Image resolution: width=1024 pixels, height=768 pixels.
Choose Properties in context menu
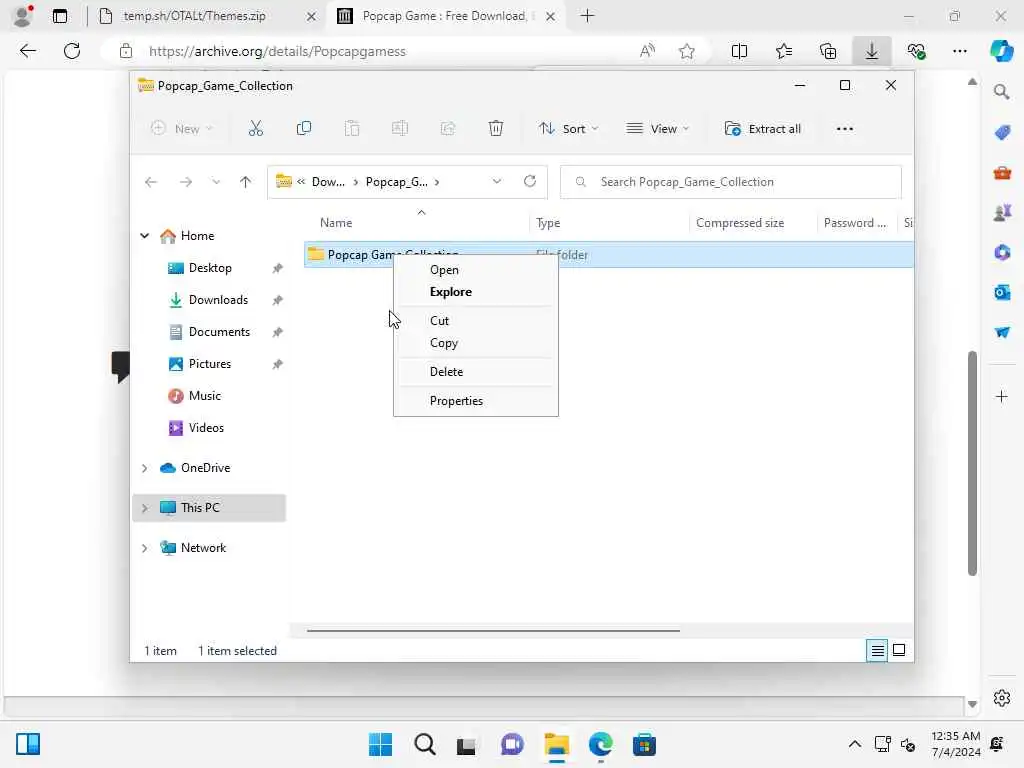tap(475, 401)
